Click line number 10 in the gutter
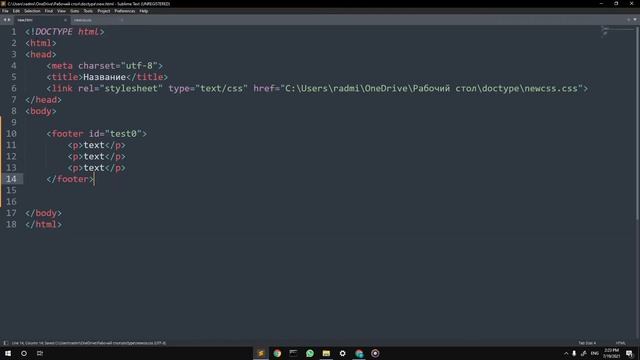640x360 pixels. (x=11, y=134)
